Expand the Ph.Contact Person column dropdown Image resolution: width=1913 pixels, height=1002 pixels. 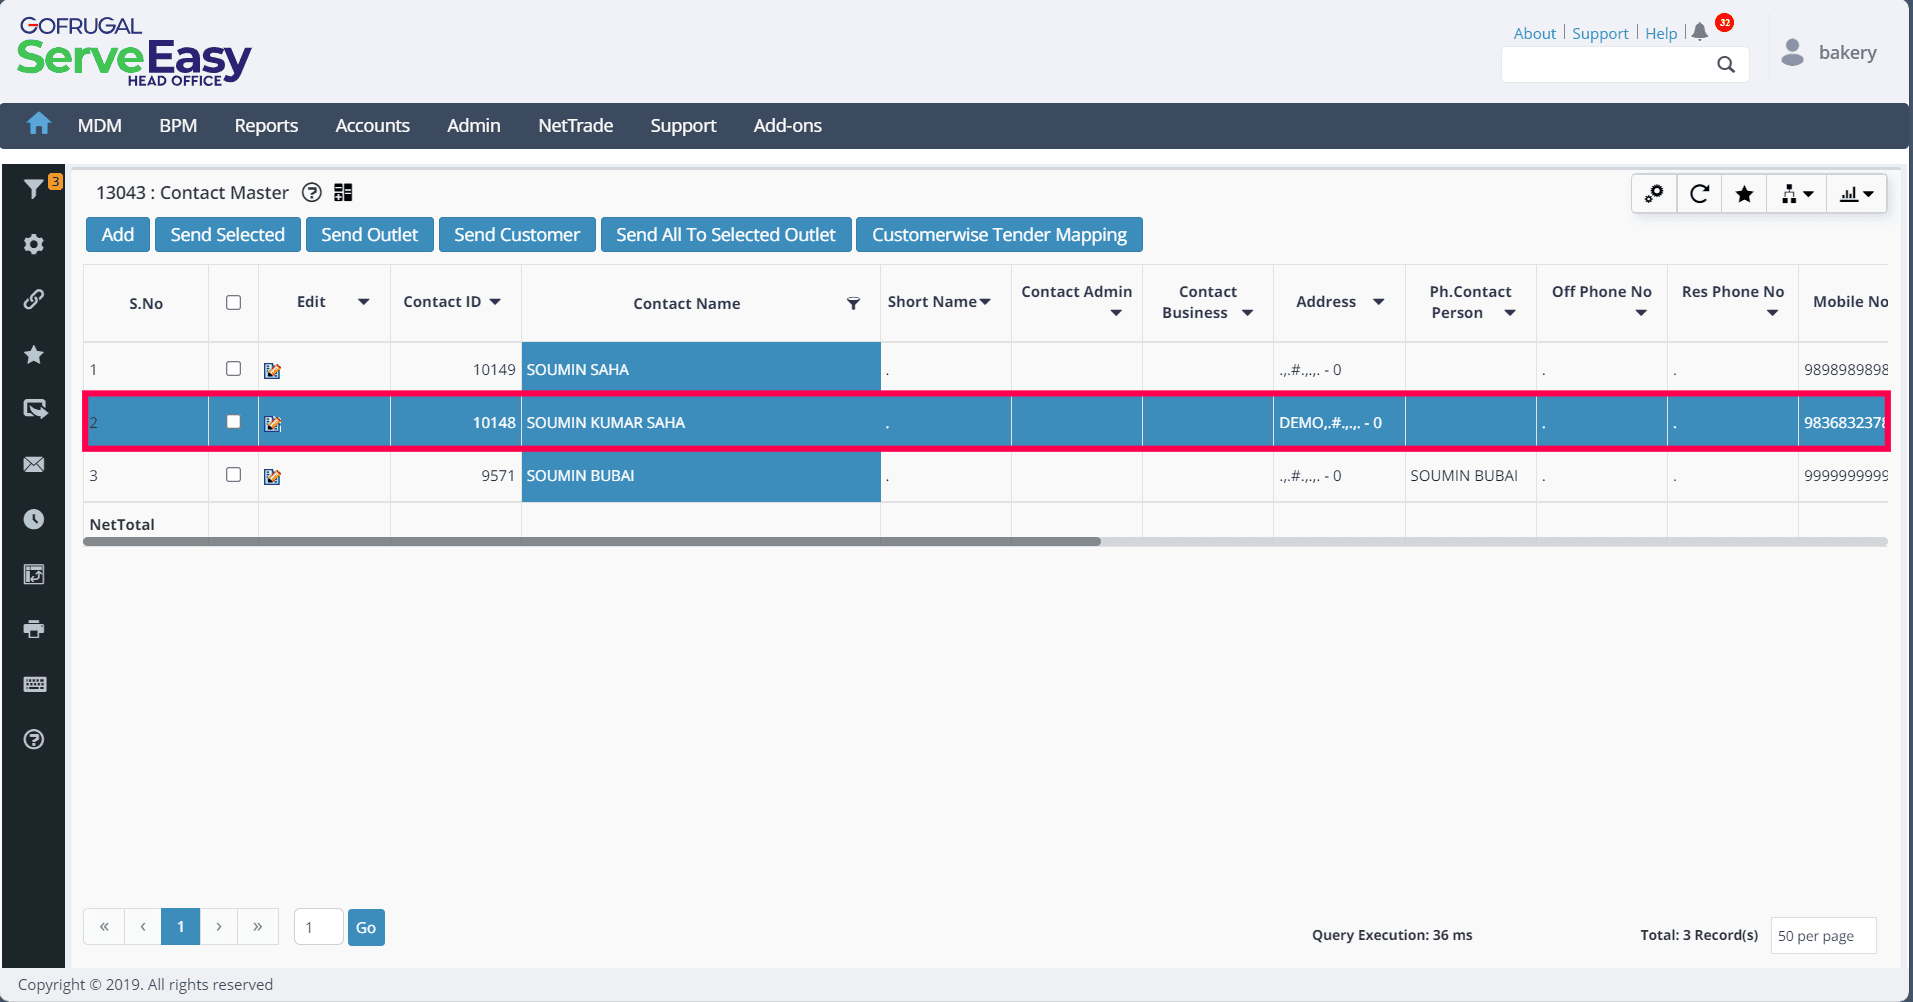1510,313
